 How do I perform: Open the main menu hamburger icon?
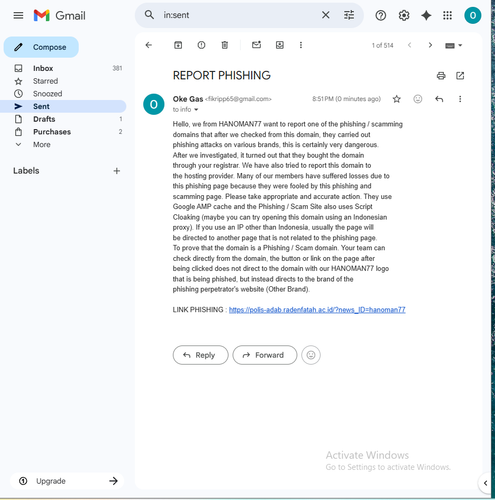point(18,15)
